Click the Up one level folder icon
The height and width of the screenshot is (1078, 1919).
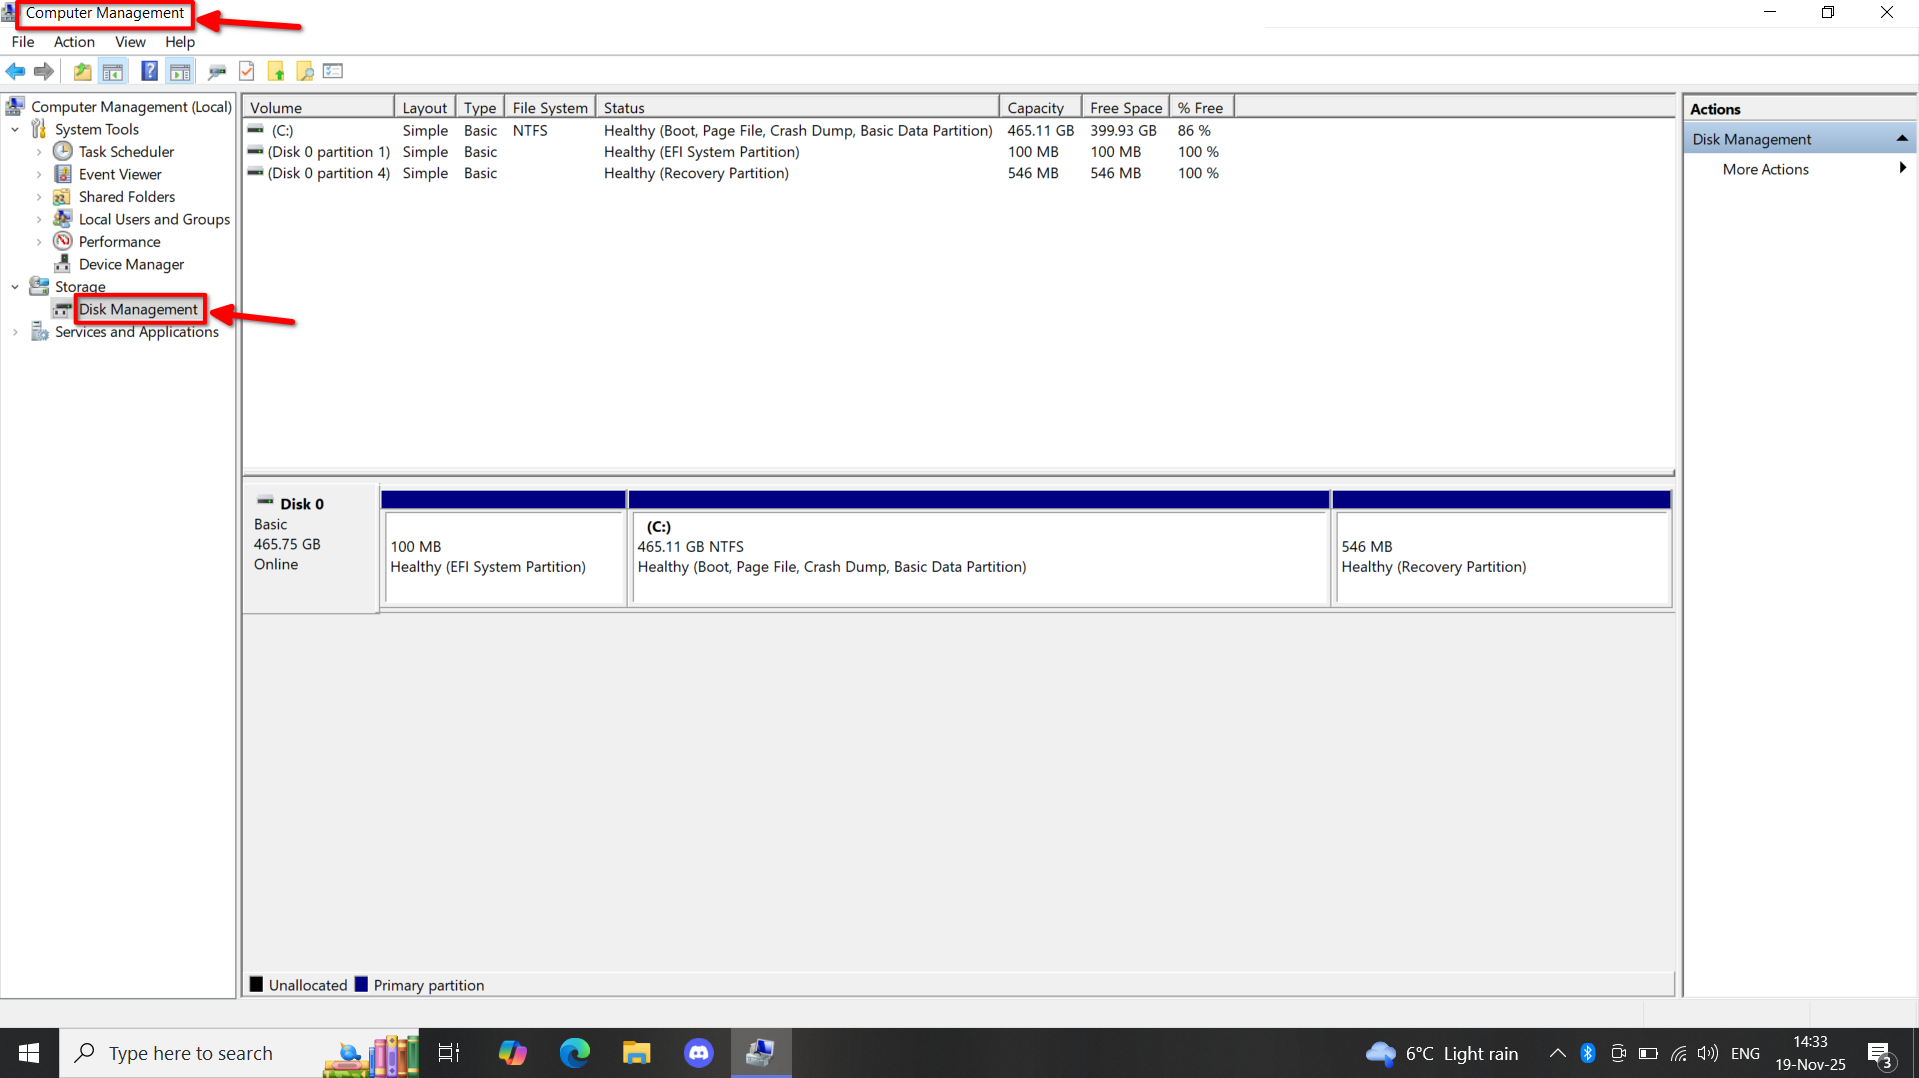tap(82, 71)
